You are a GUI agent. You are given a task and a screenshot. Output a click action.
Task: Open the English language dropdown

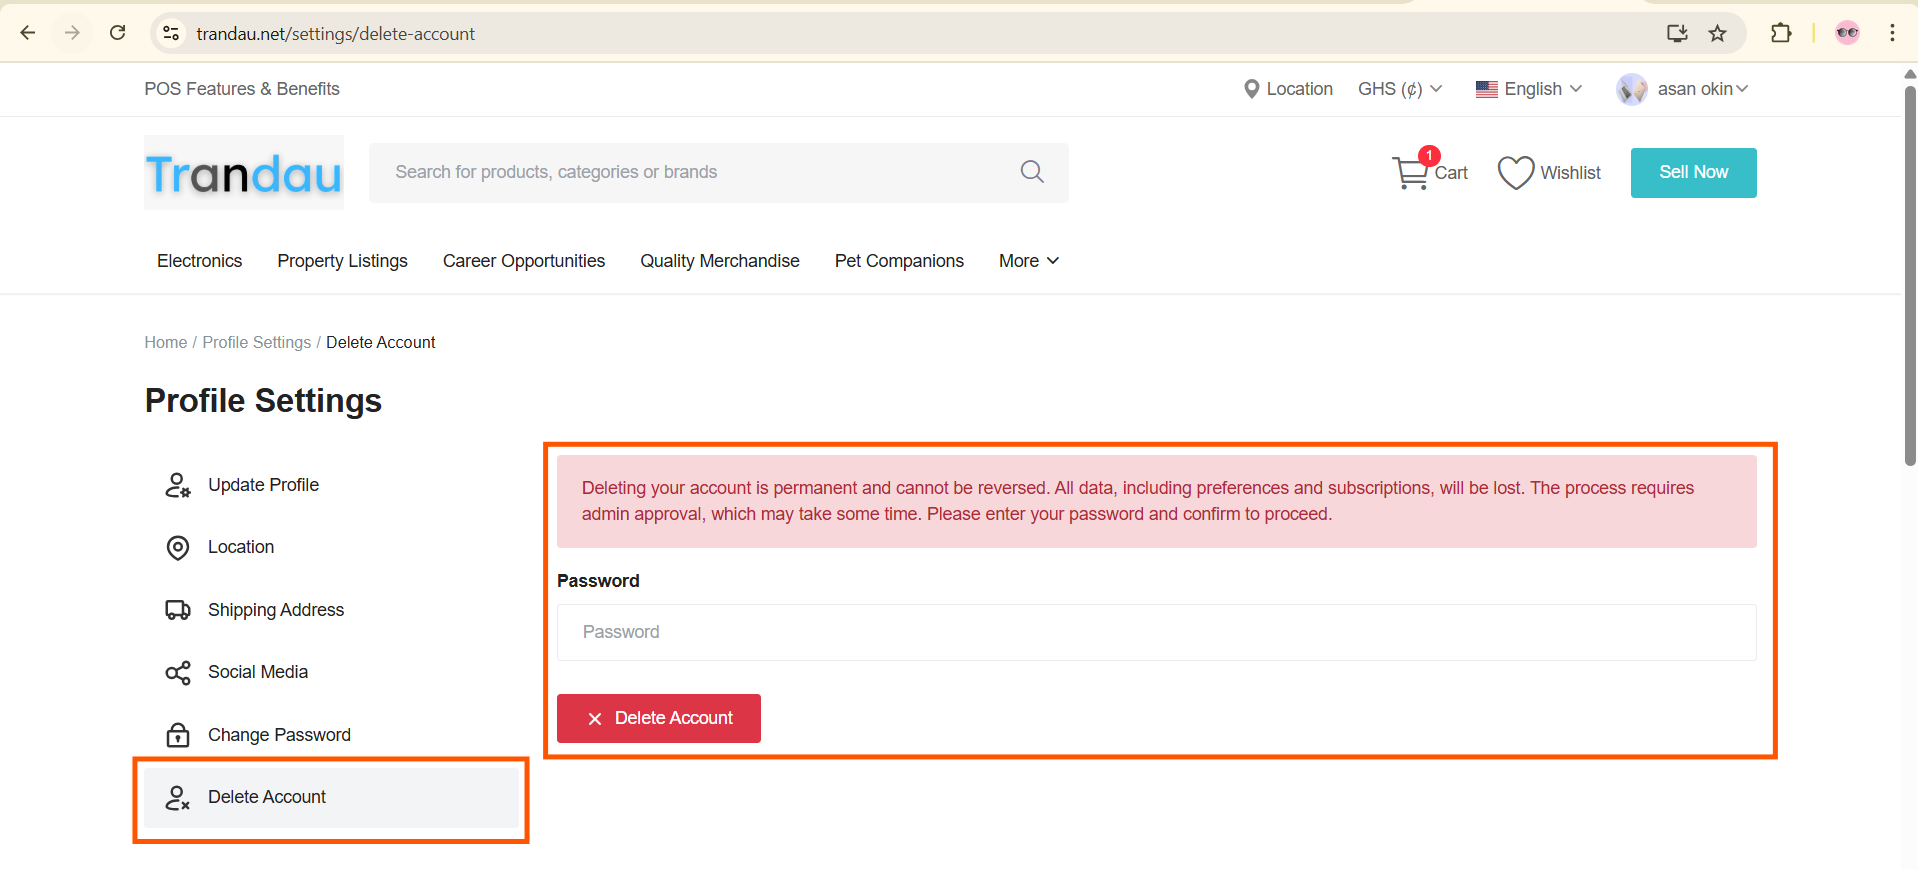click(1529, 89)
